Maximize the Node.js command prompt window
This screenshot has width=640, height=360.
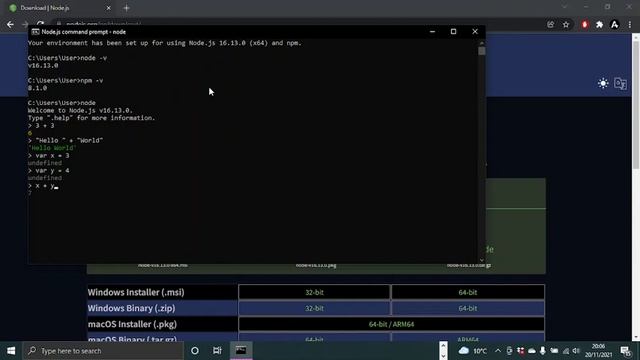click(x=453, y=31)
